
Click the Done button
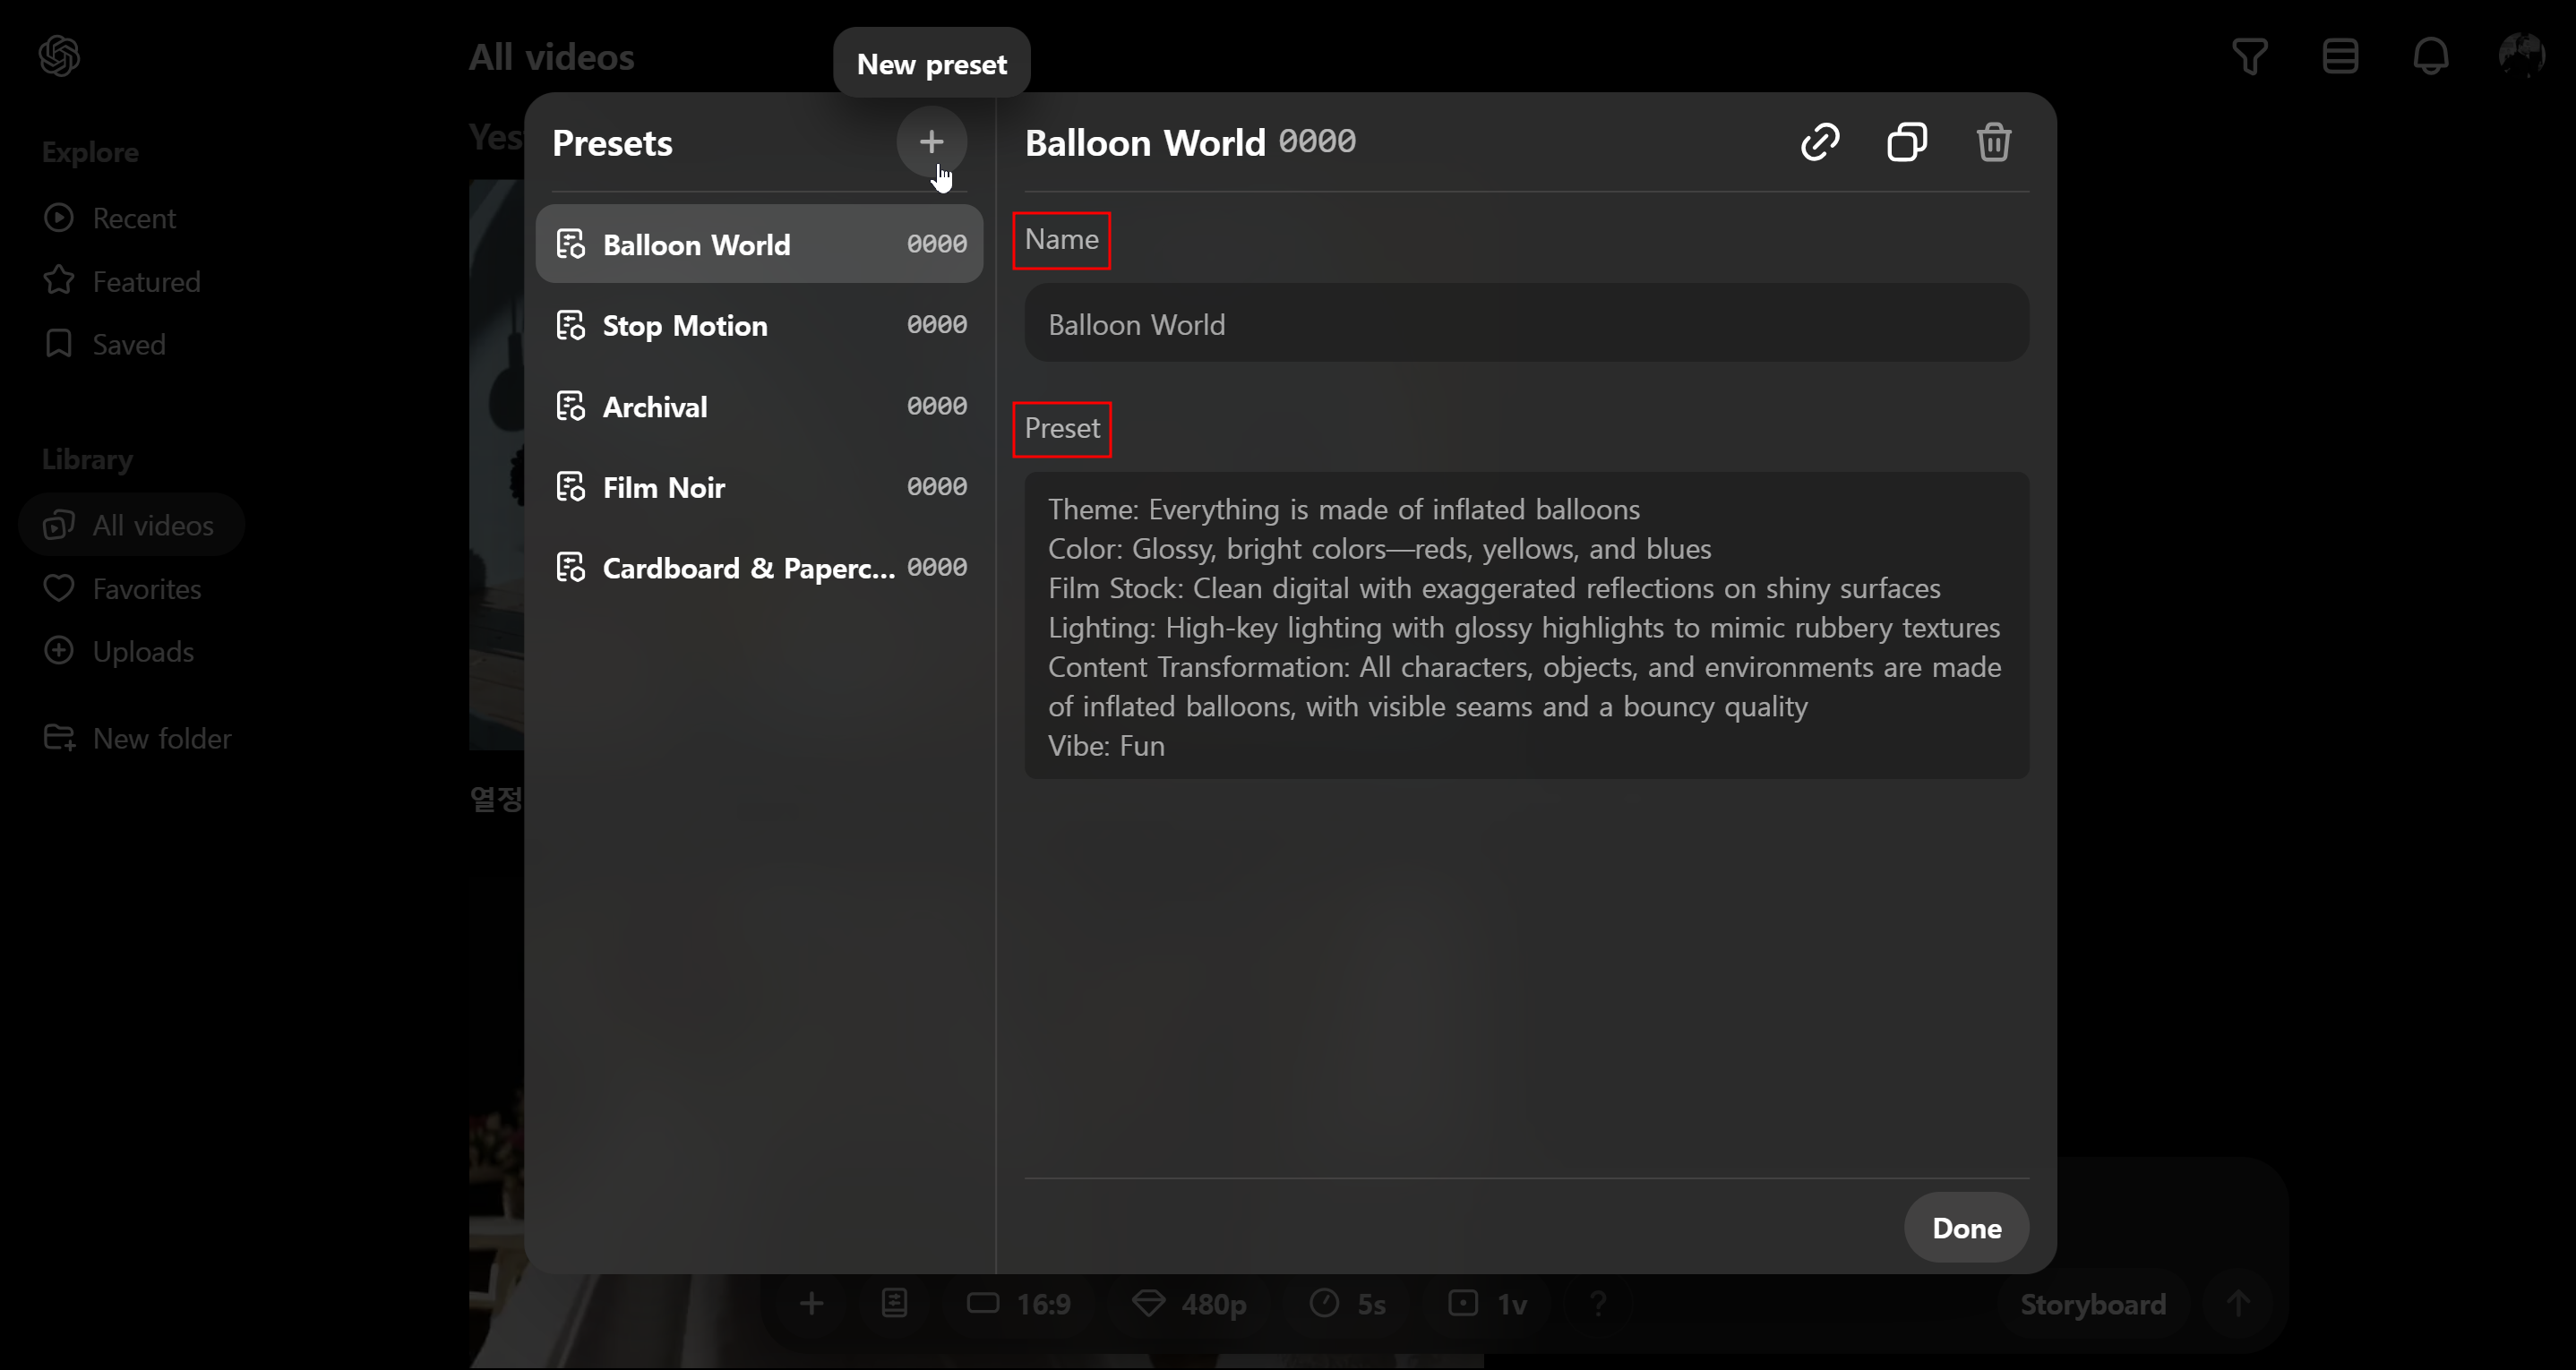point(1966,1227)
